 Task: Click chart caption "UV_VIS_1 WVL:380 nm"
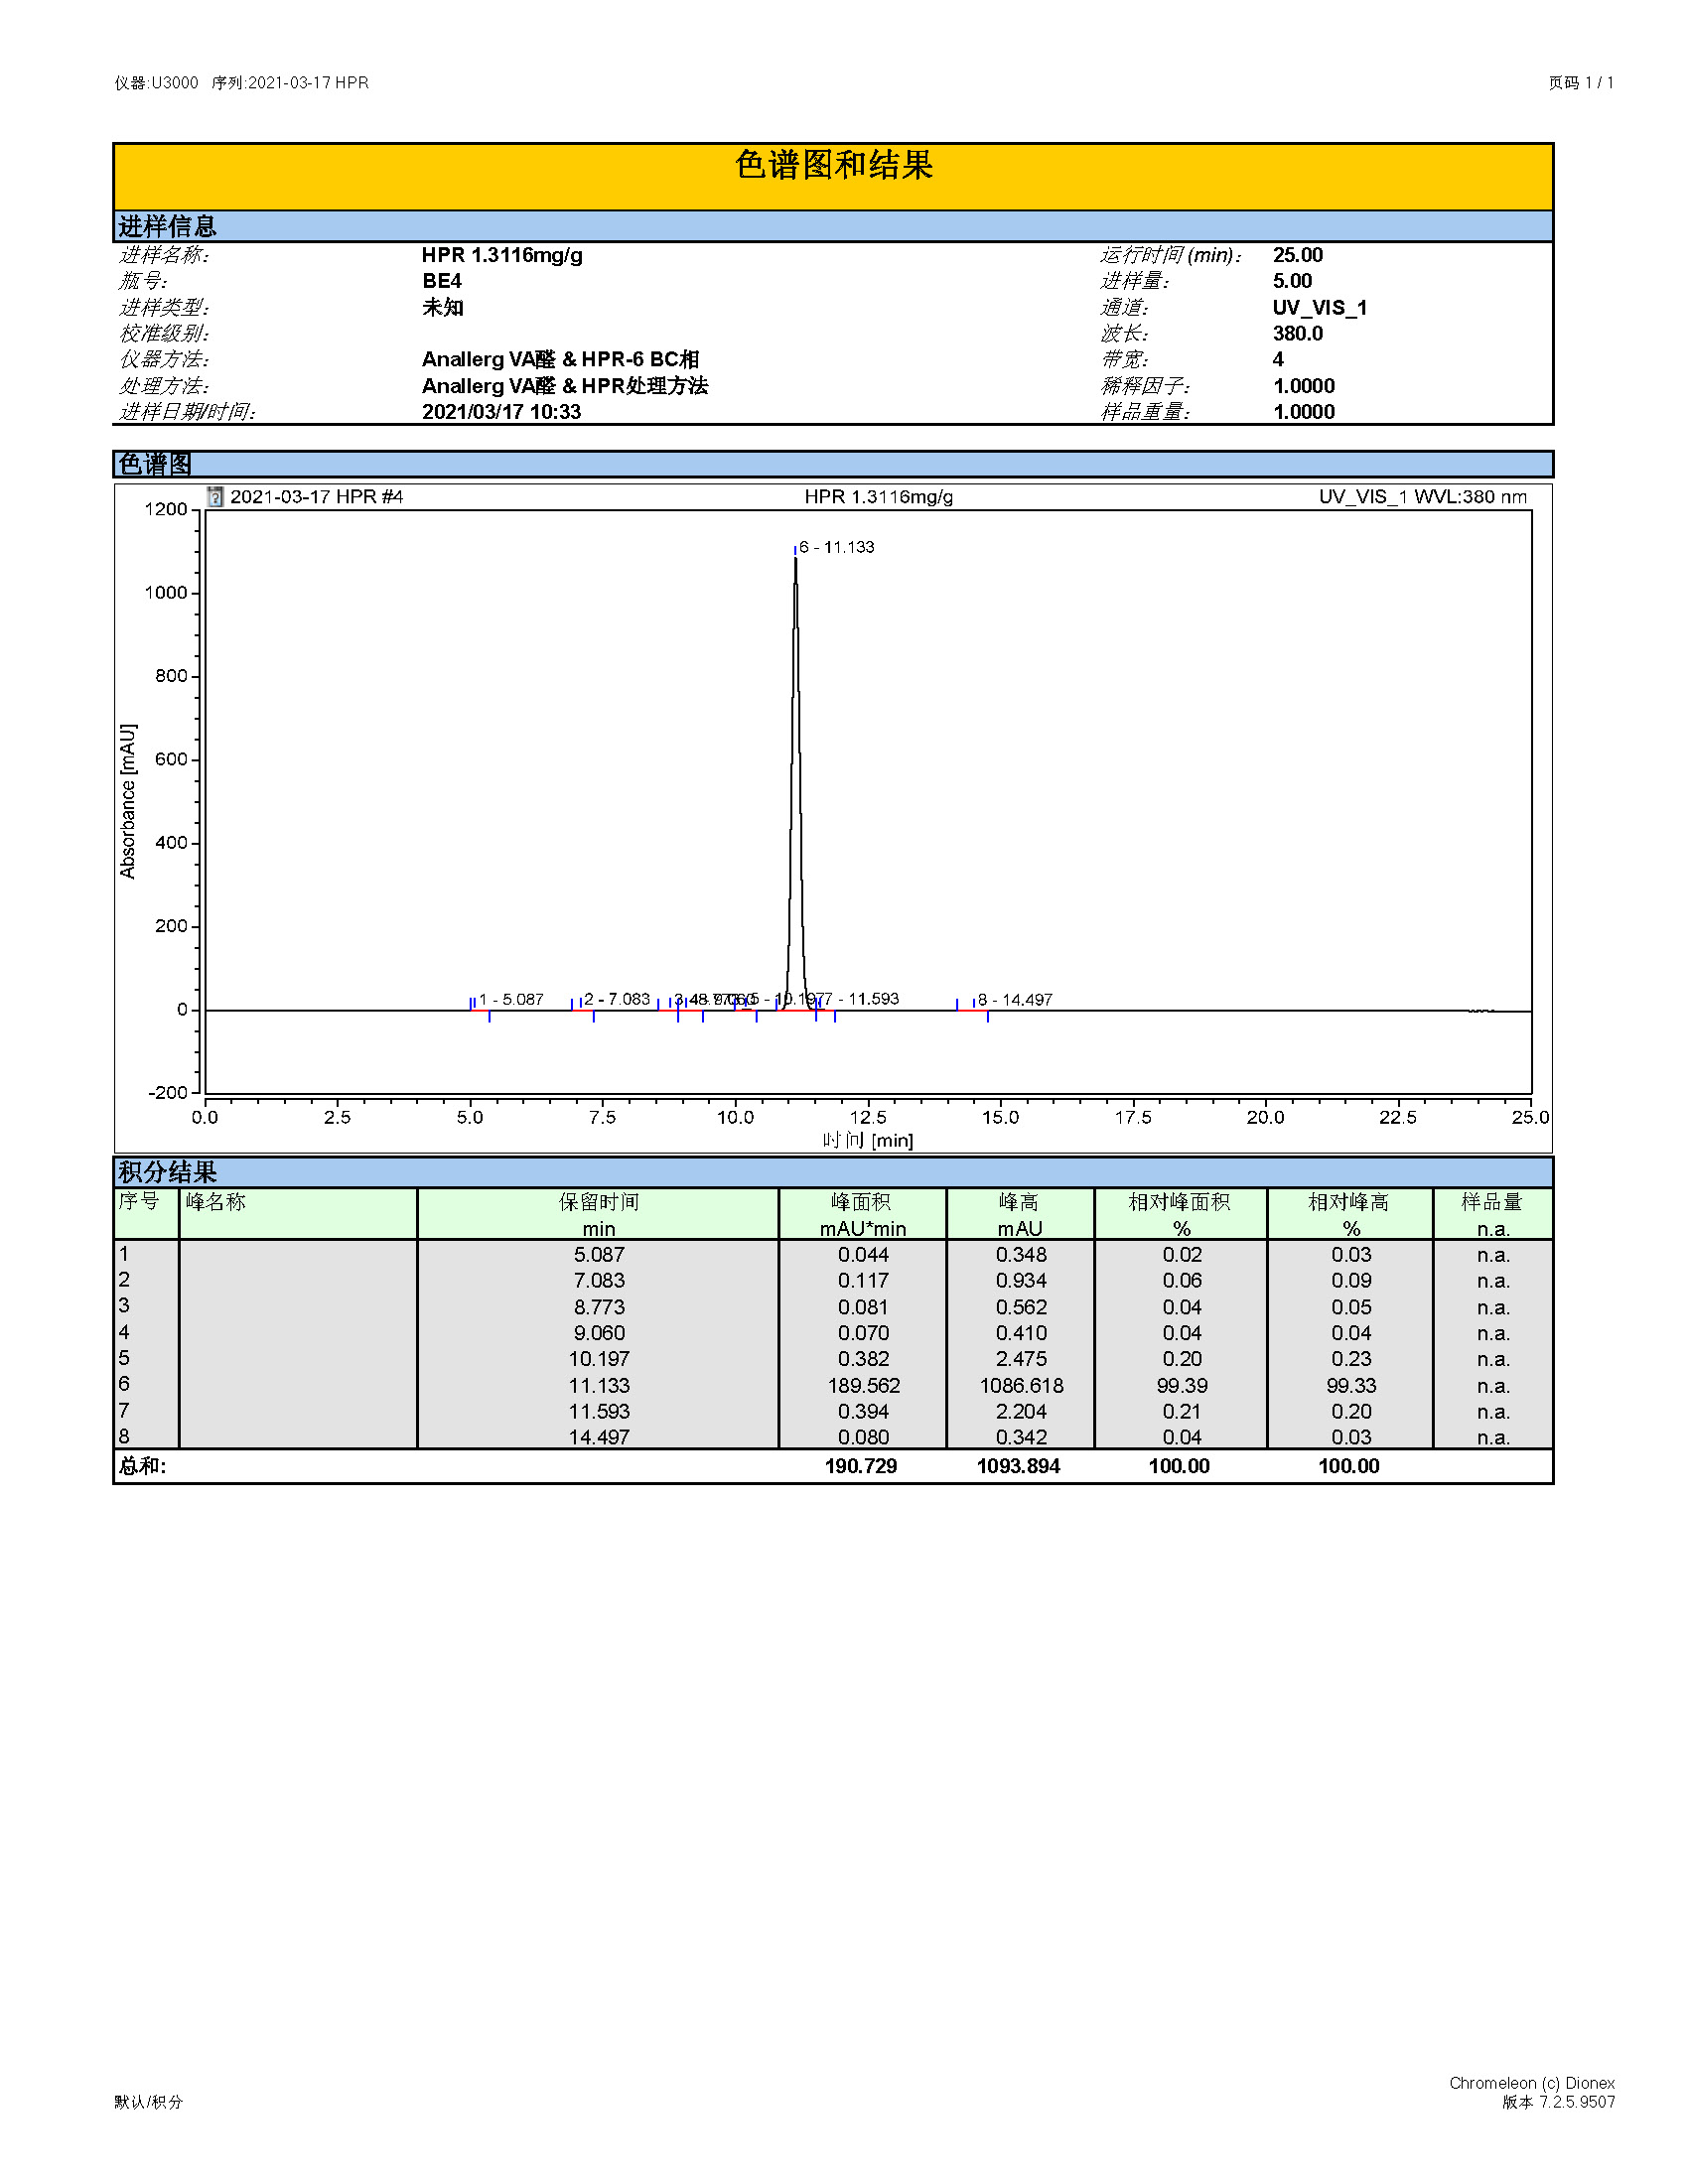coord(1423,497)
